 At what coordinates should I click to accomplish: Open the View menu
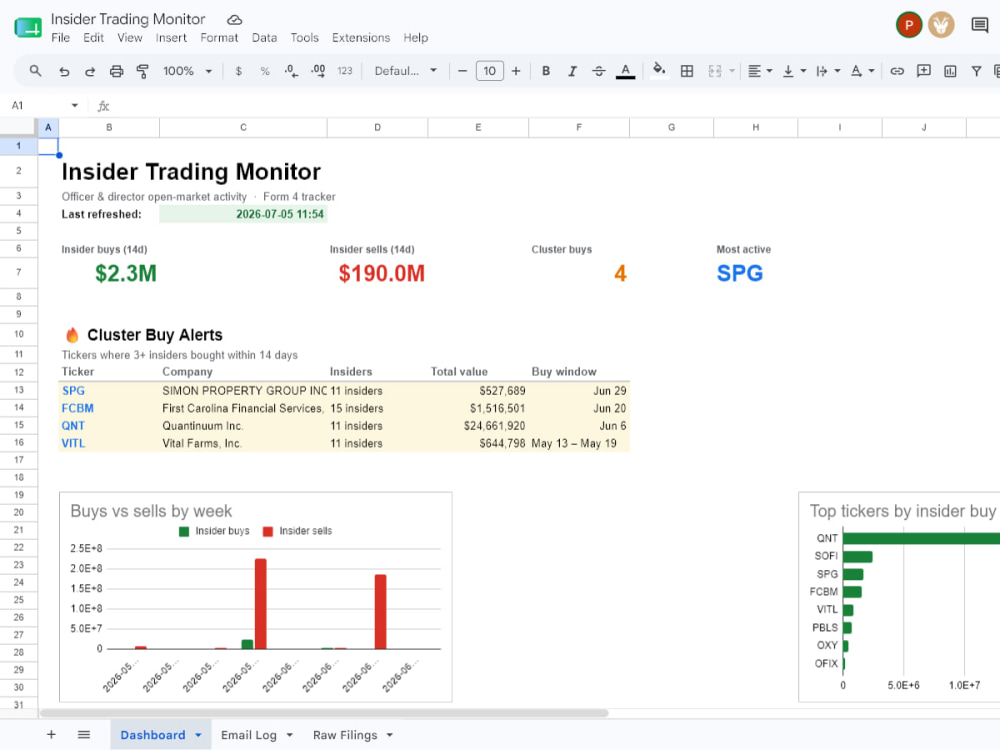click(x=130, y=38)
